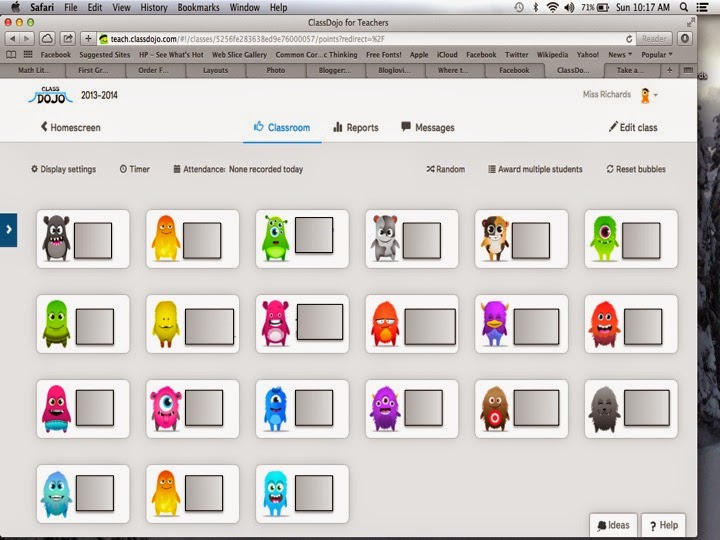The image size is (720, 540).
Task: Show Top Sites grid icon
Action: 28,54
